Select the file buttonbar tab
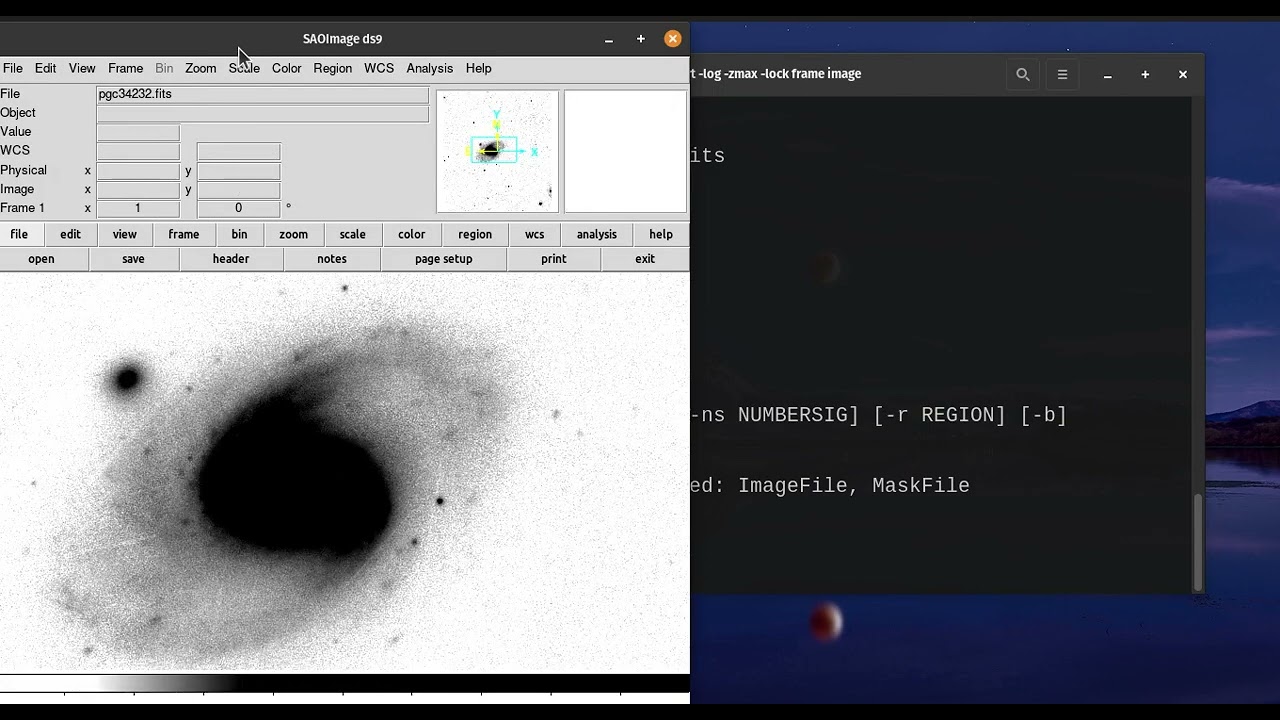This screenshot has width=1280, height=720. [19, 234]
